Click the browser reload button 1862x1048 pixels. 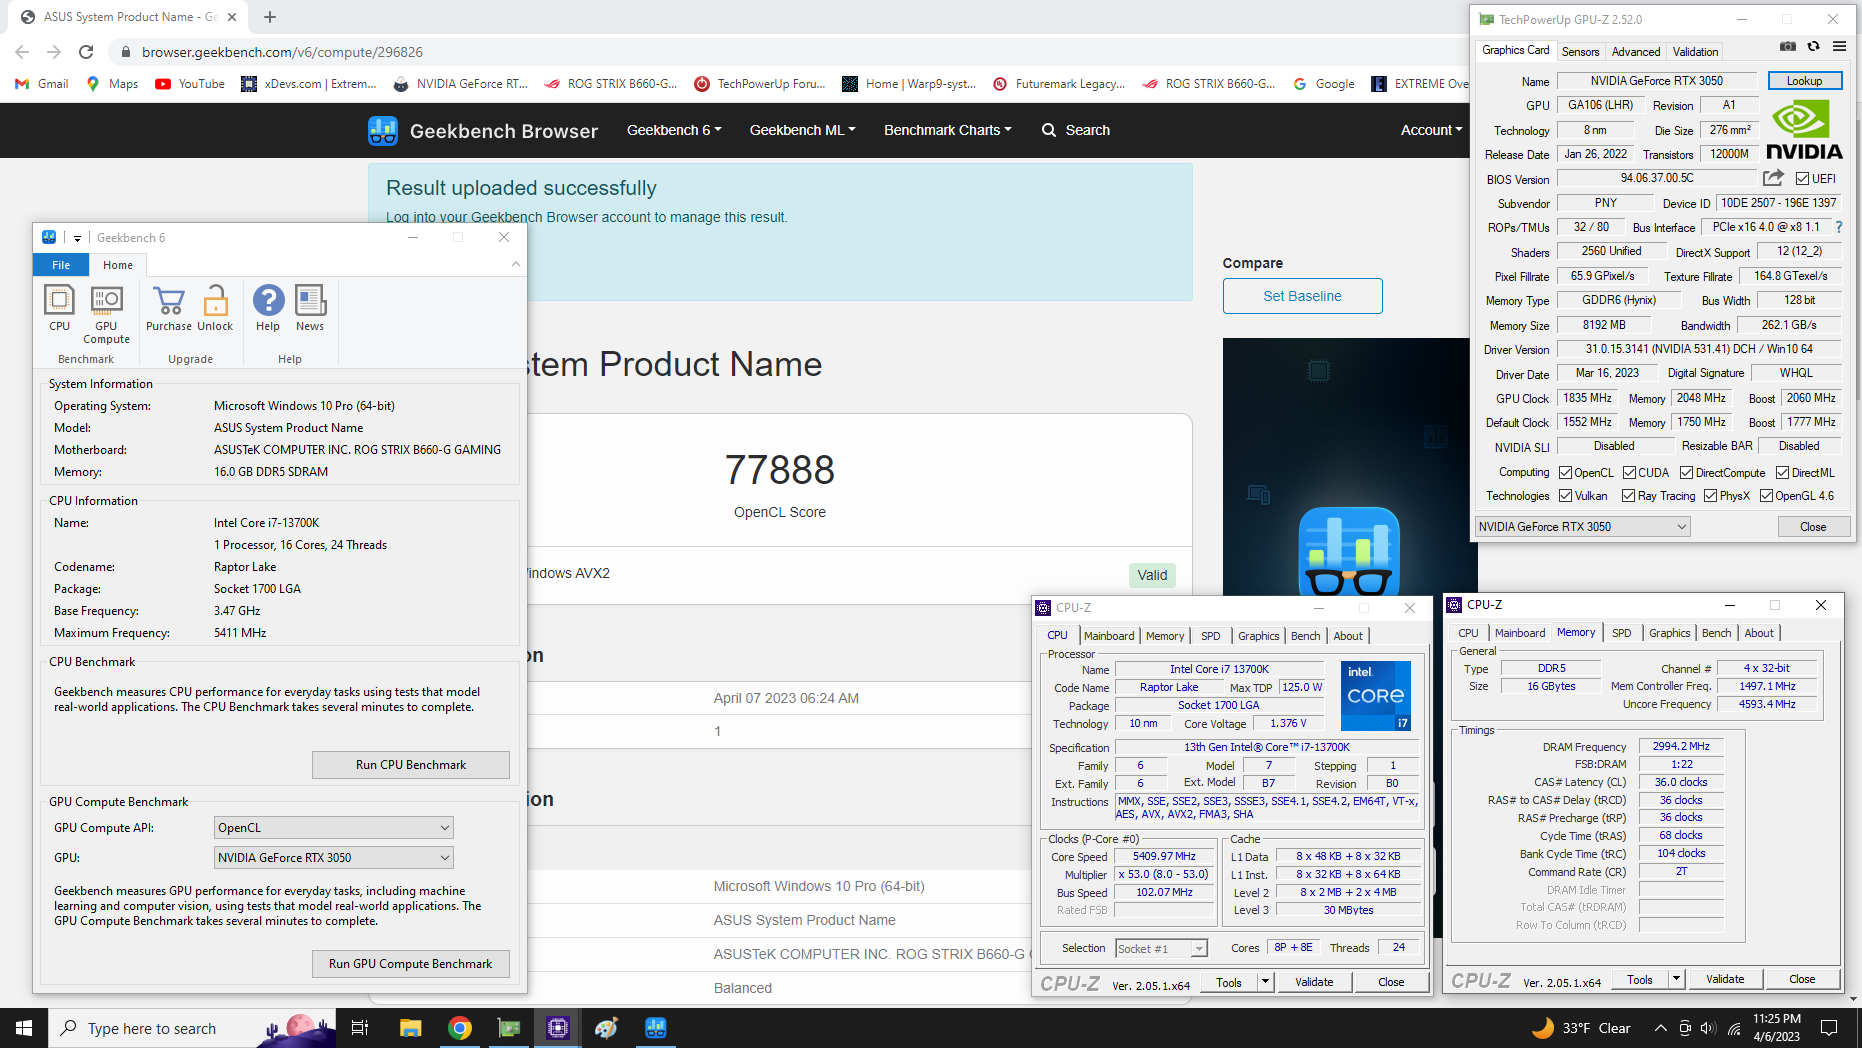[x=86, y=52]
